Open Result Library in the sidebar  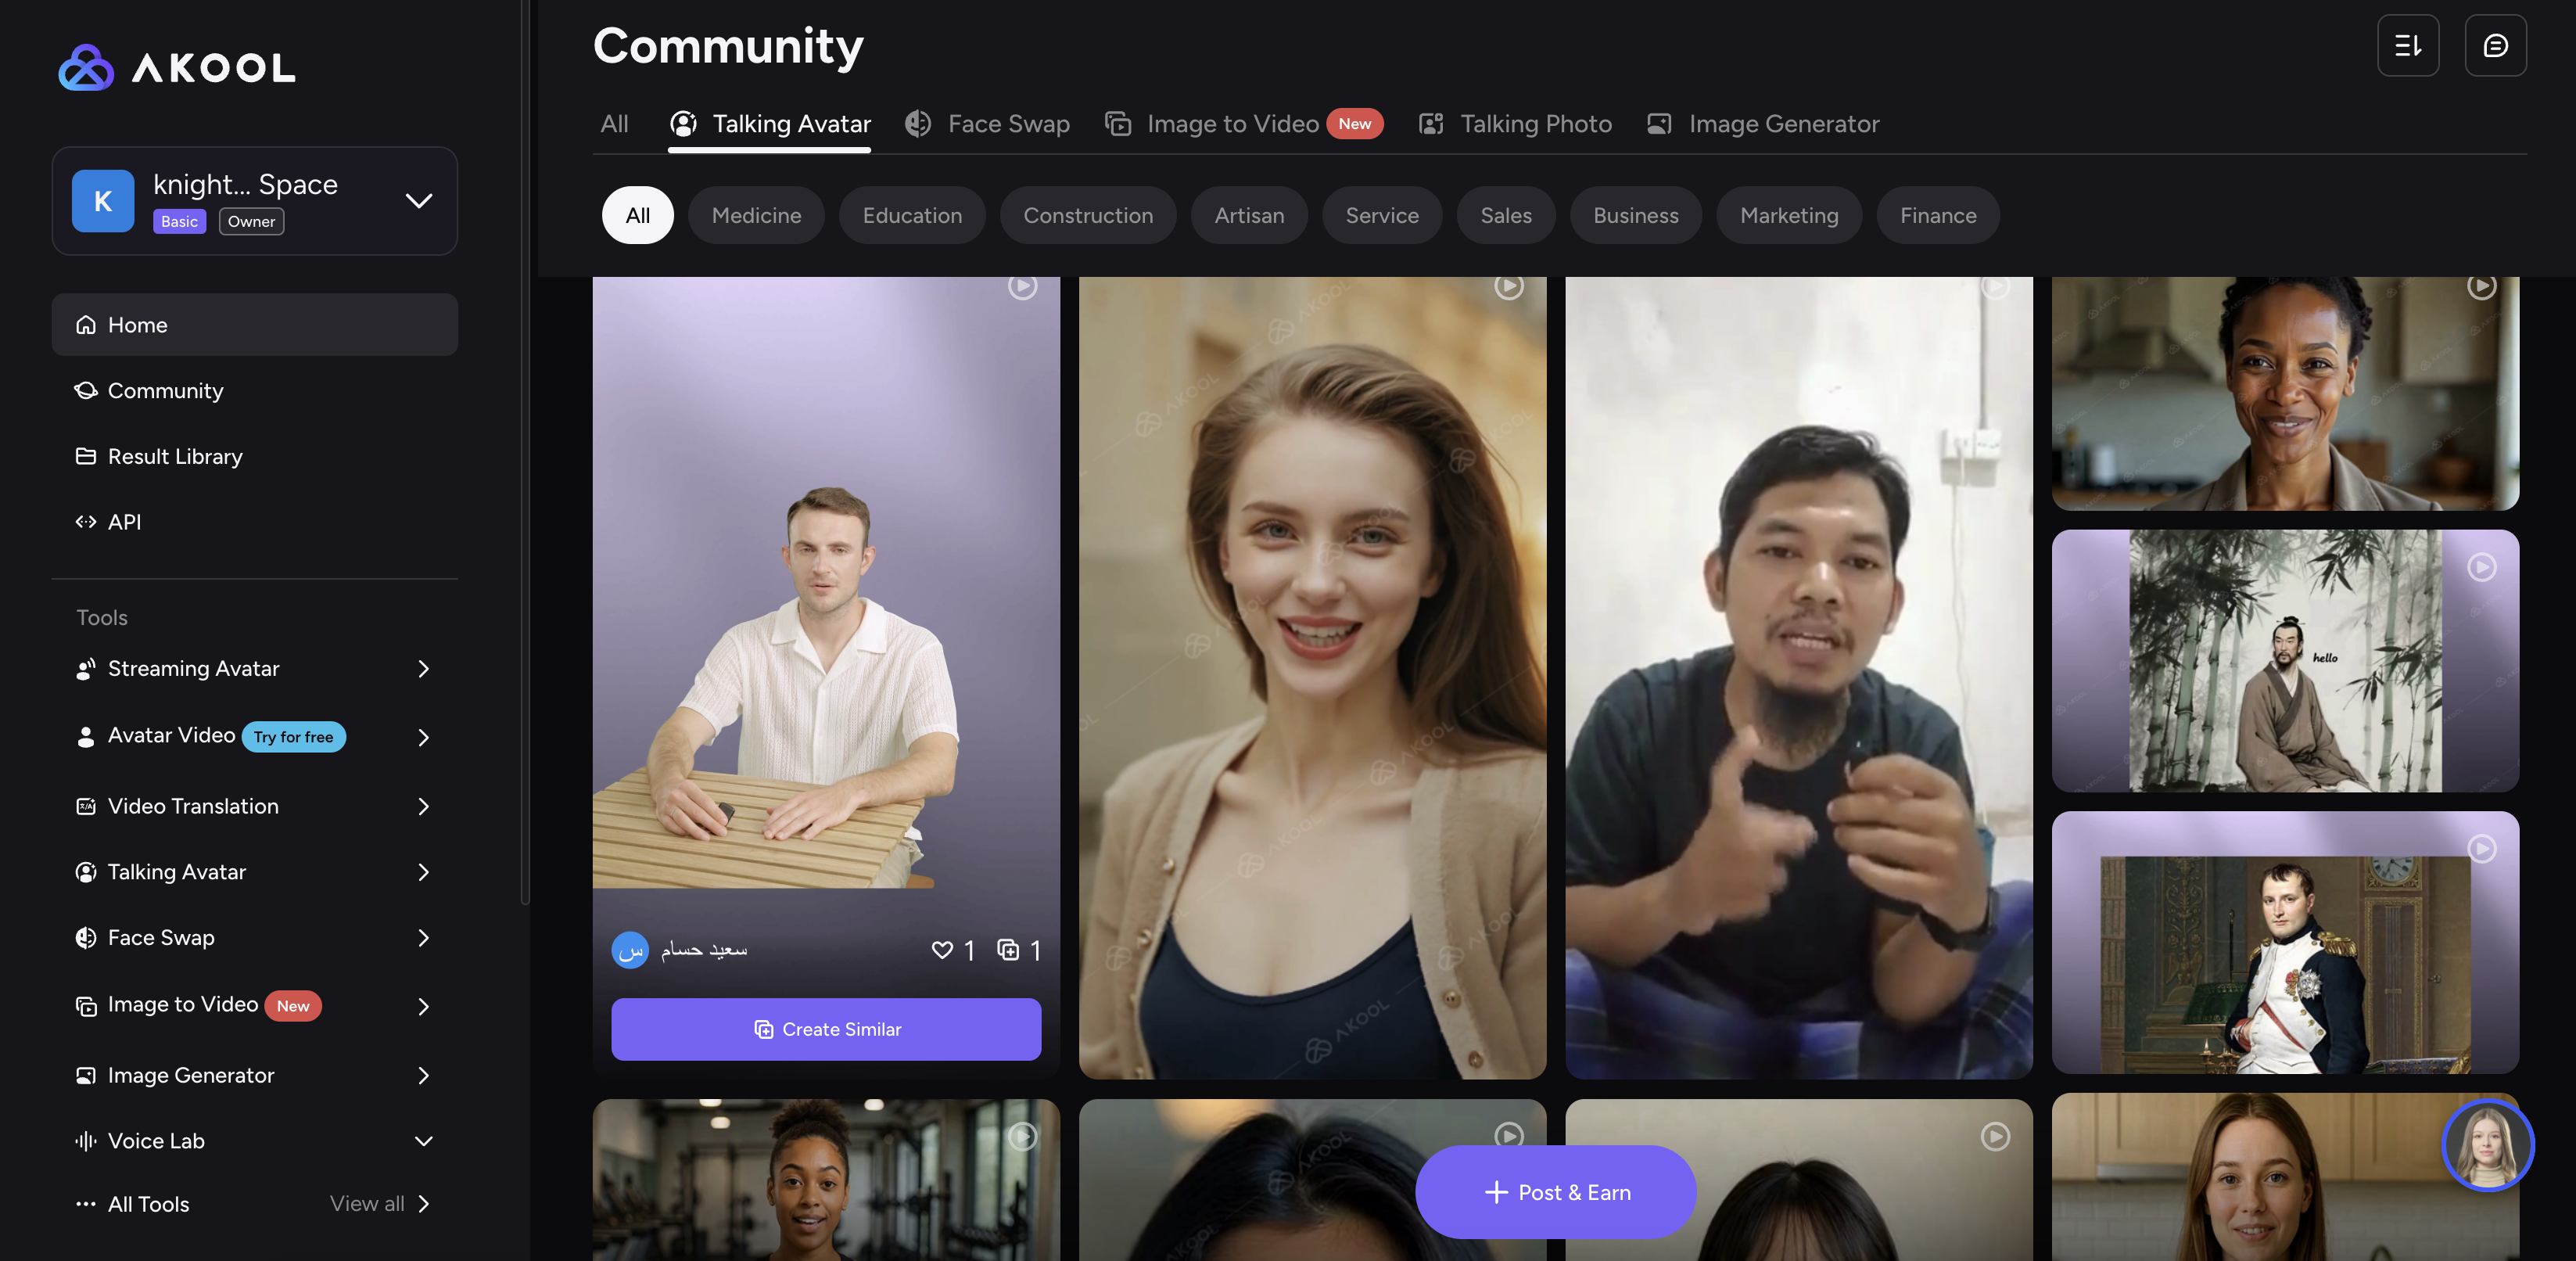point(175,457)
